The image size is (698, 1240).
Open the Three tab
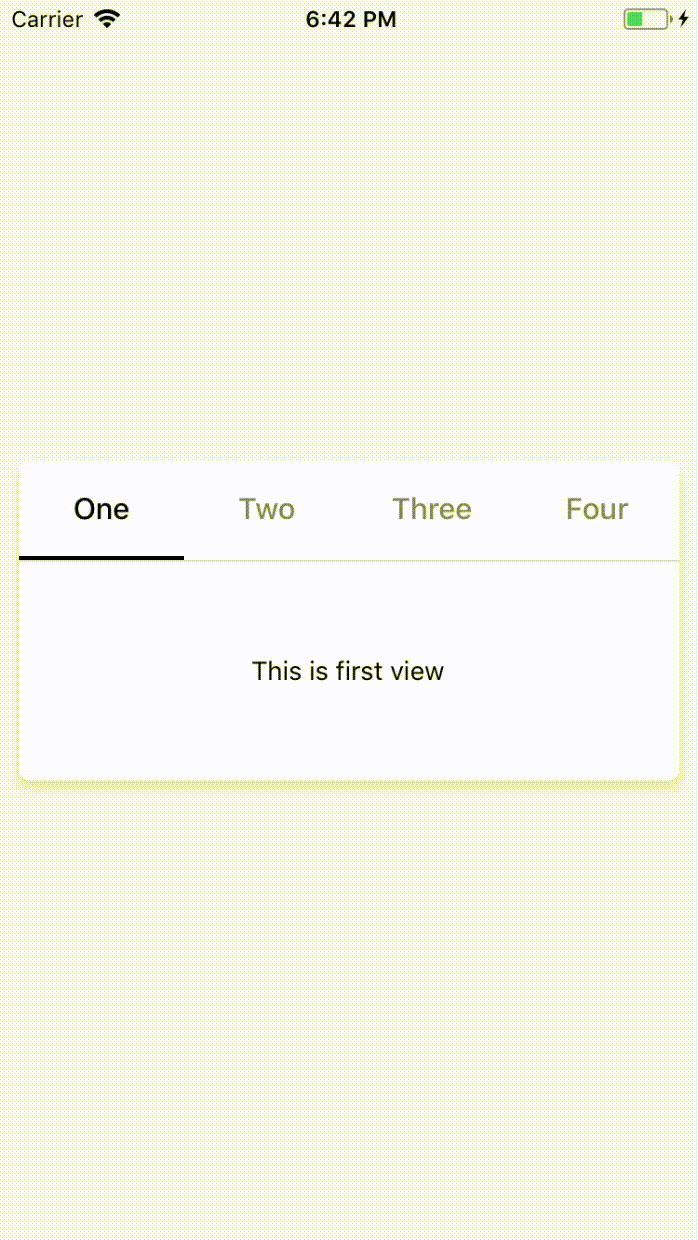[432, 509]
